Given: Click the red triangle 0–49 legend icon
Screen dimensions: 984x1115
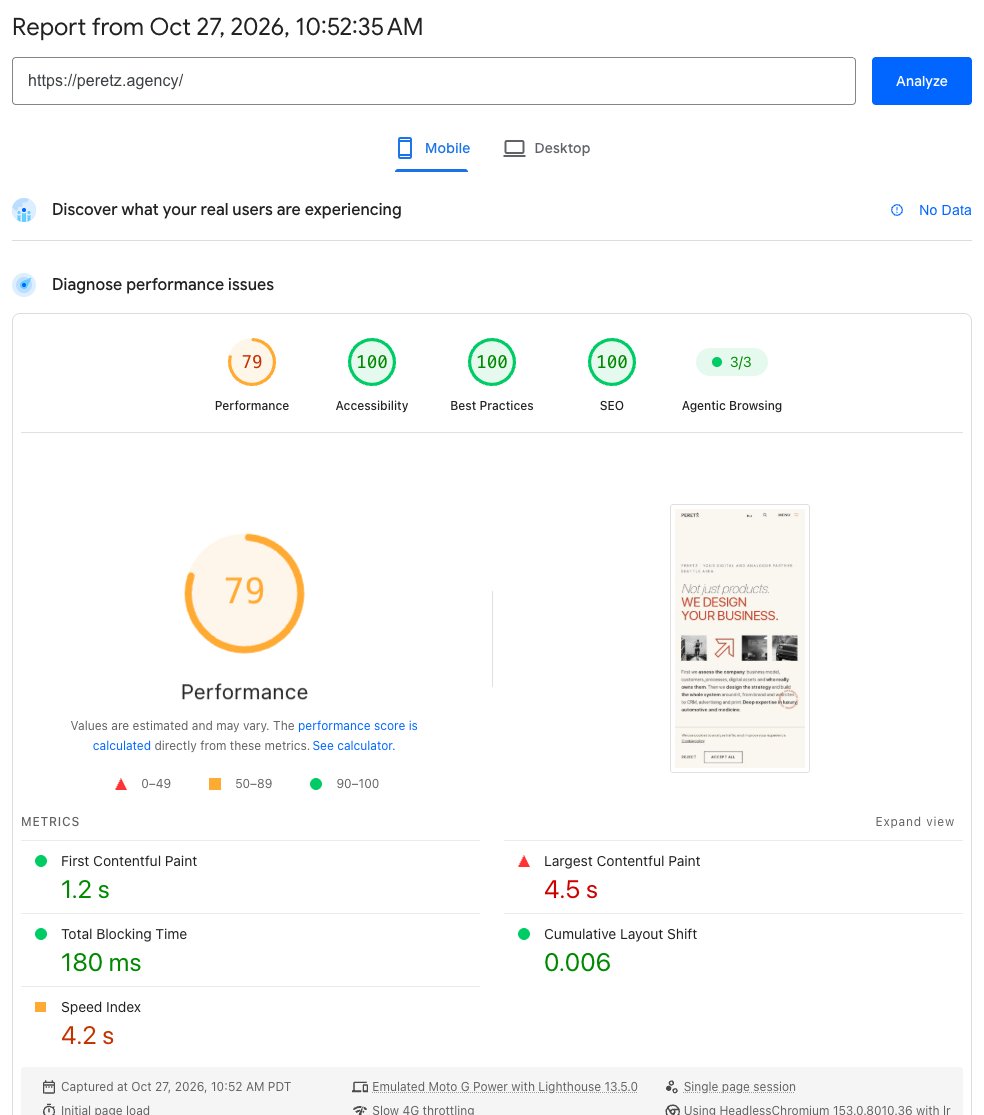Looking at the screenshot, I should pyautogui.click(x=121, y=784).
